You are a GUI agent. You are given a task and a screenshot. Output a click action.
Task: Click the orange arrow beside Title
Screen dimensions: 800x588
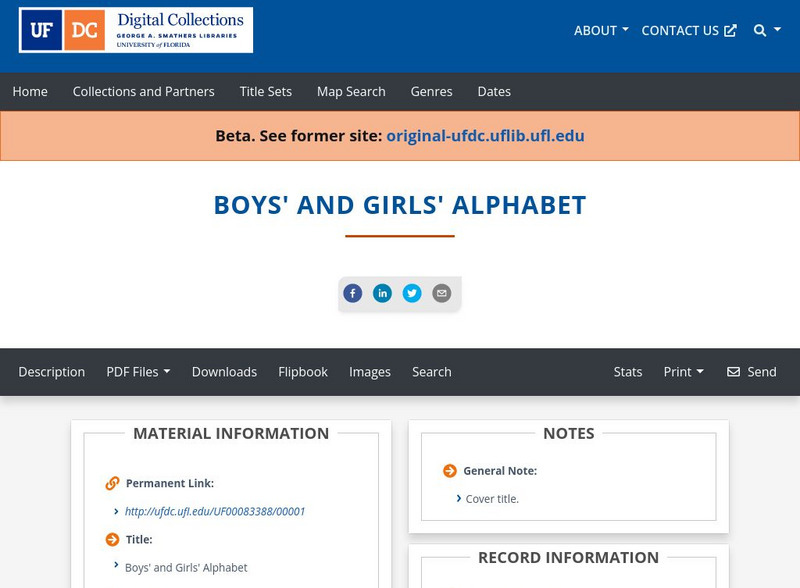(x=109, y=539)
